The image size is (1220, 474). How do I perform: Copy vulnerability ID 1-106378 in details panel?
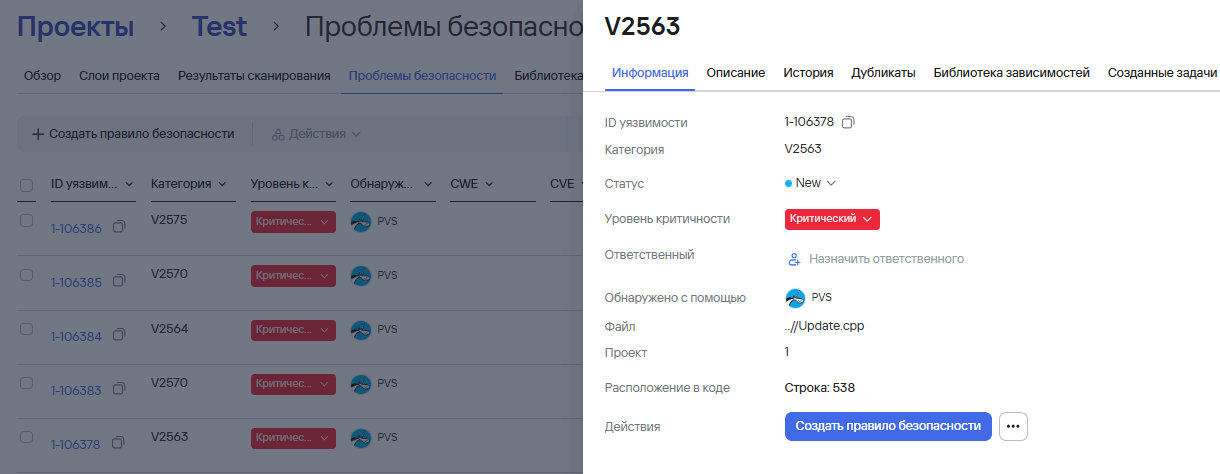pos(848,122)
